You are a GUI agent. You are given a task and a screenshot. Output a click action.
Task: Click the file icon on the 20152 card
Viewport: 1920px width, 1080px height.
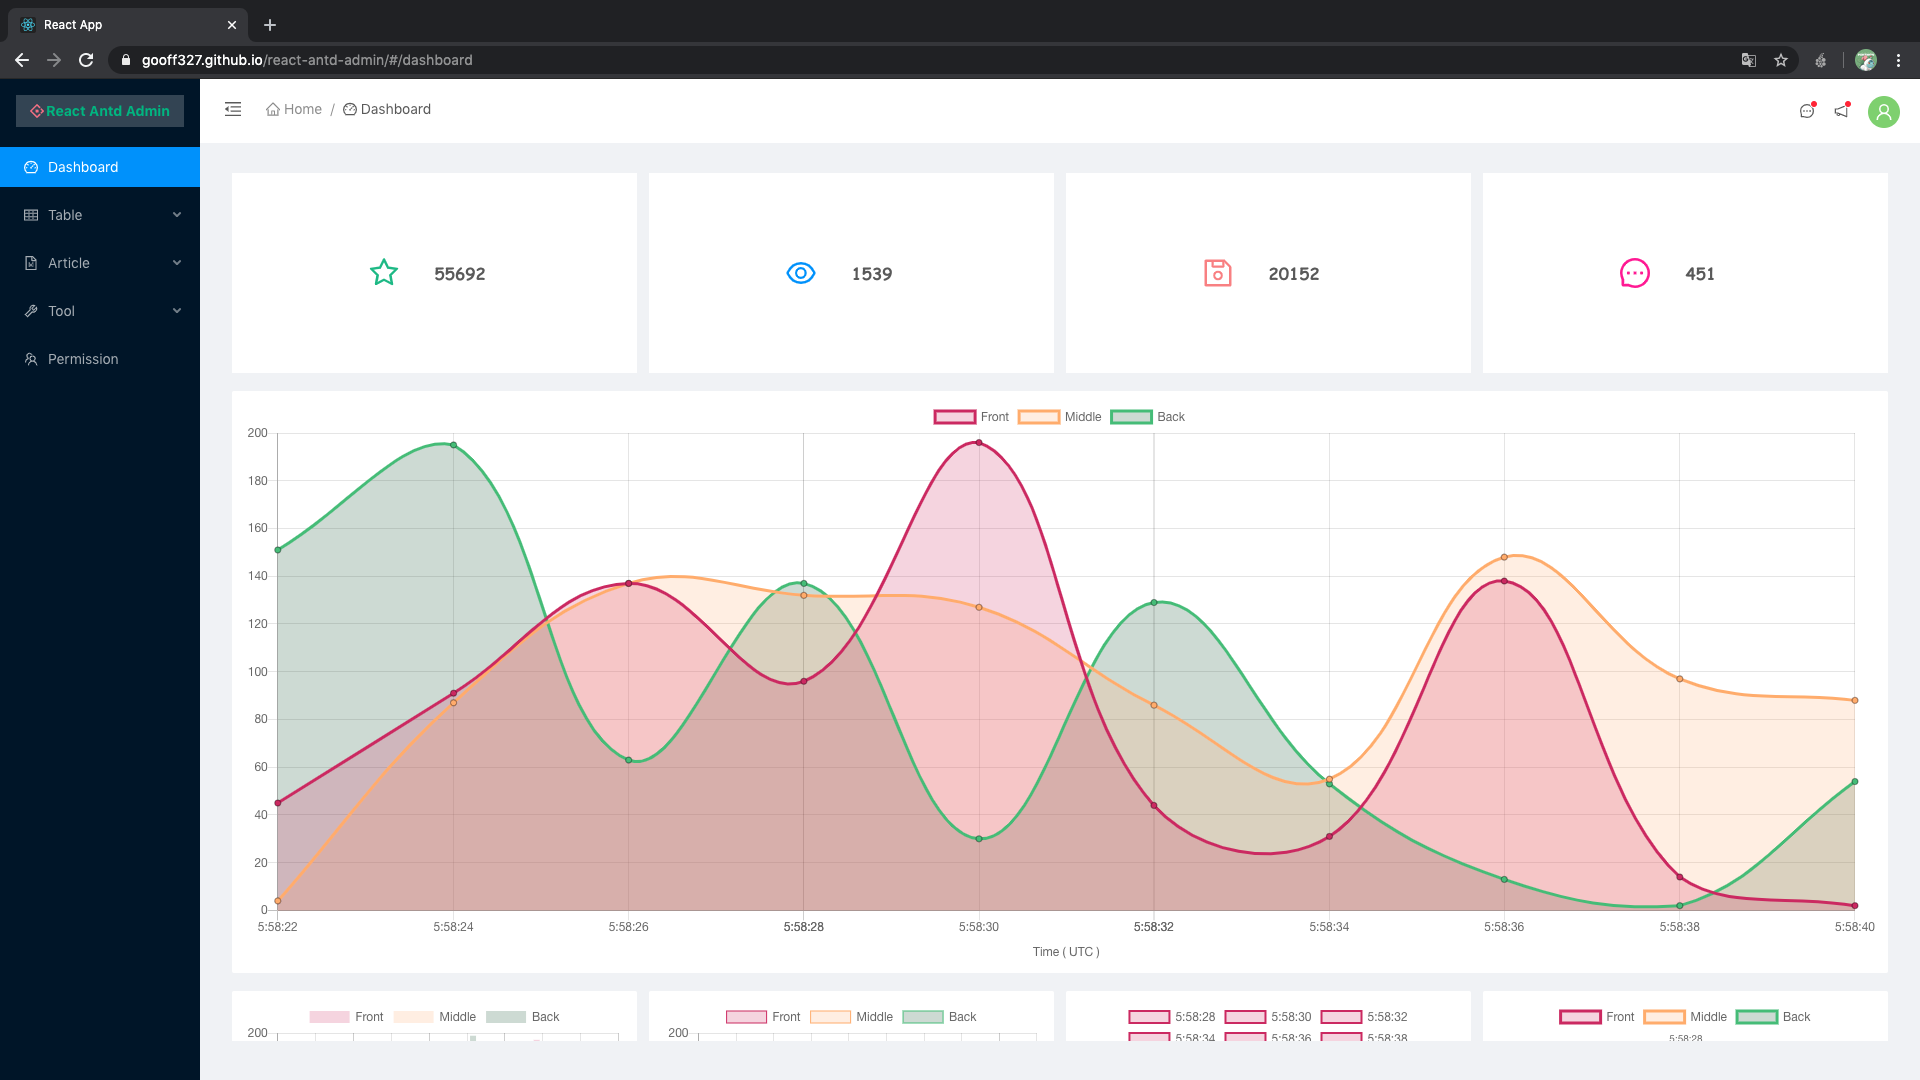tap(1217, 272)
